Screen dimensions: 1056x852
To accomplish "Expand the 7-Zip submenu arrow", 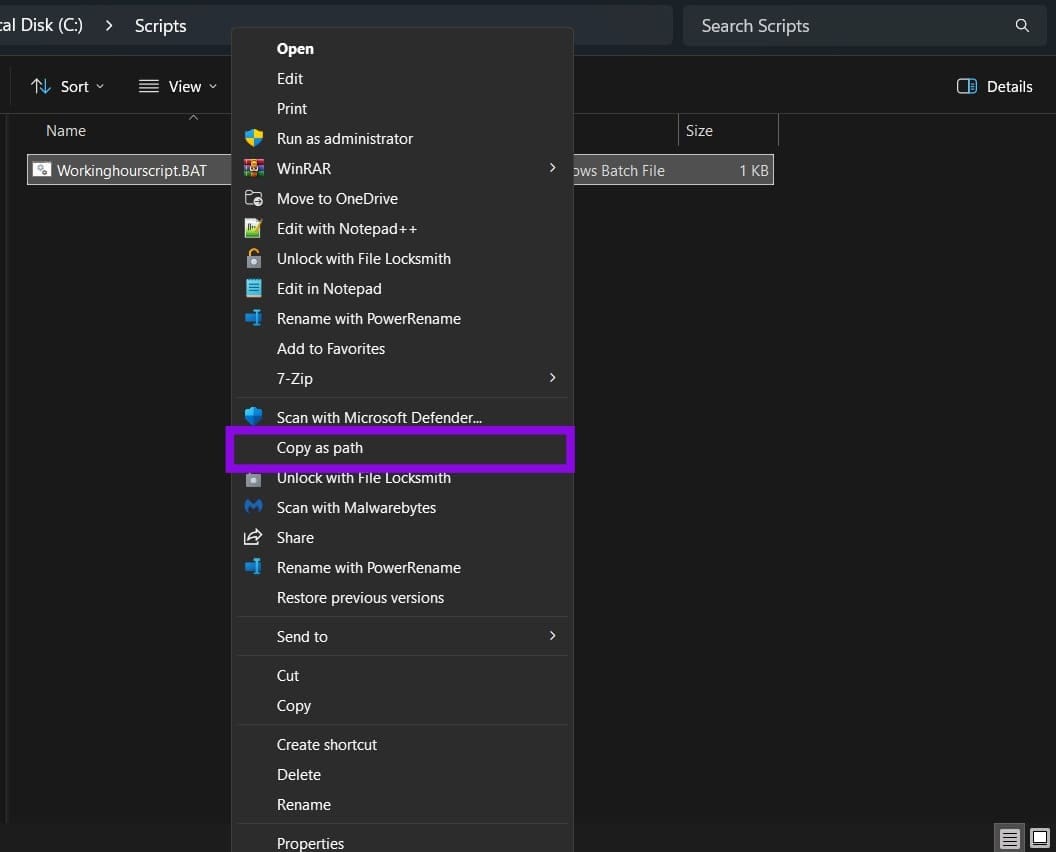I will coord(552,378).
